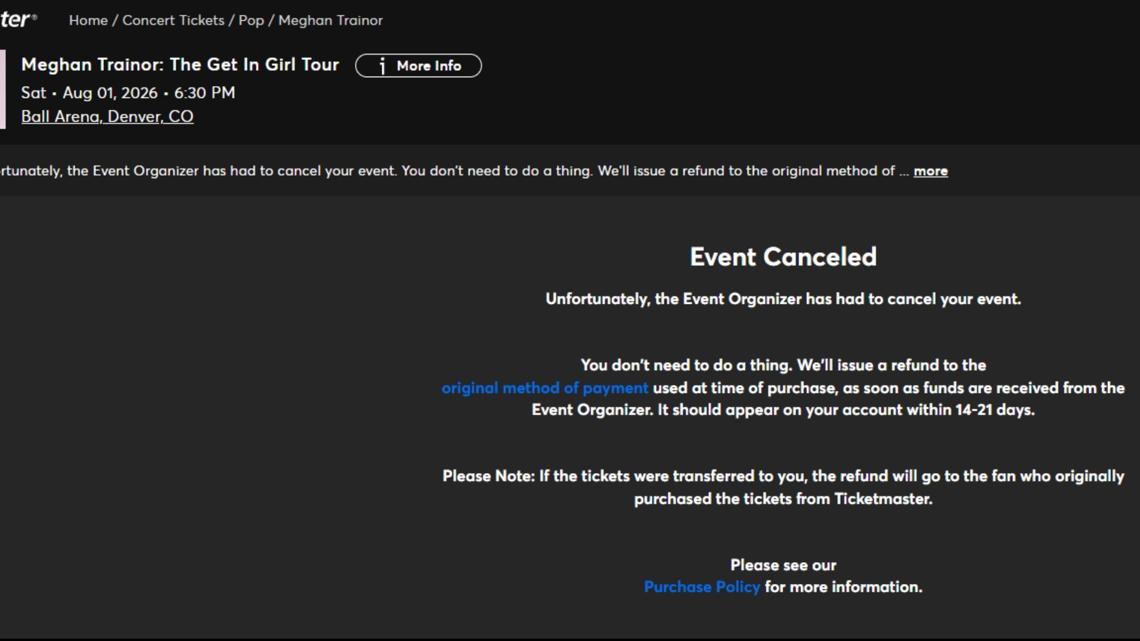This screenshot has width=1140, height=641.
Task: Click the bold 'Unfortunately' line below the heading
Action: [783, 299]
